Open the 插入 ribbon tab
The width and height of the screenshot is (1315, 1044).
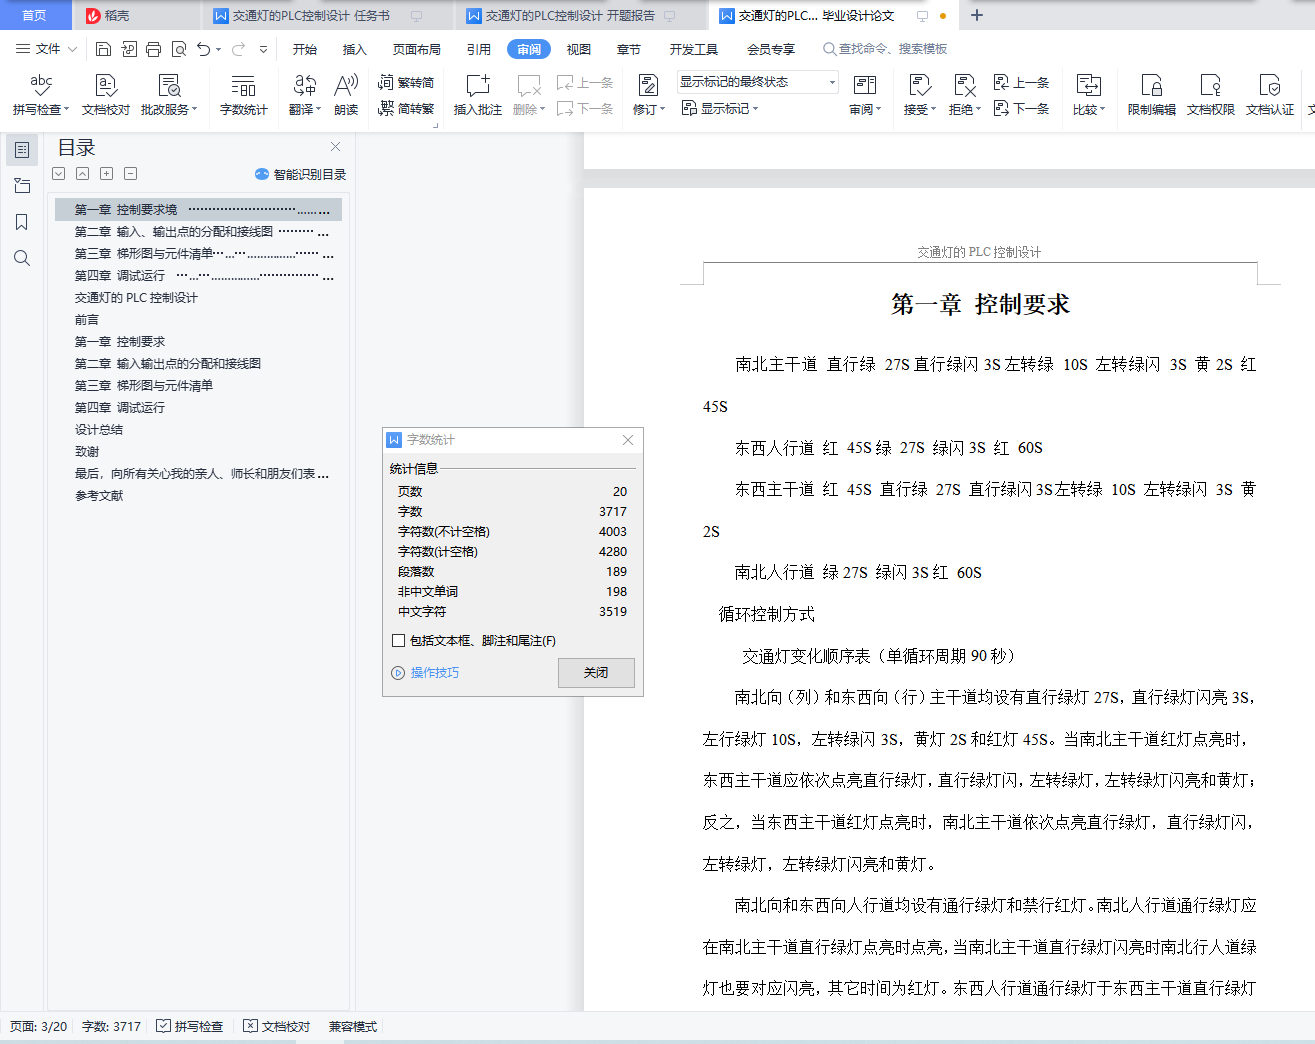pos(355,49)
